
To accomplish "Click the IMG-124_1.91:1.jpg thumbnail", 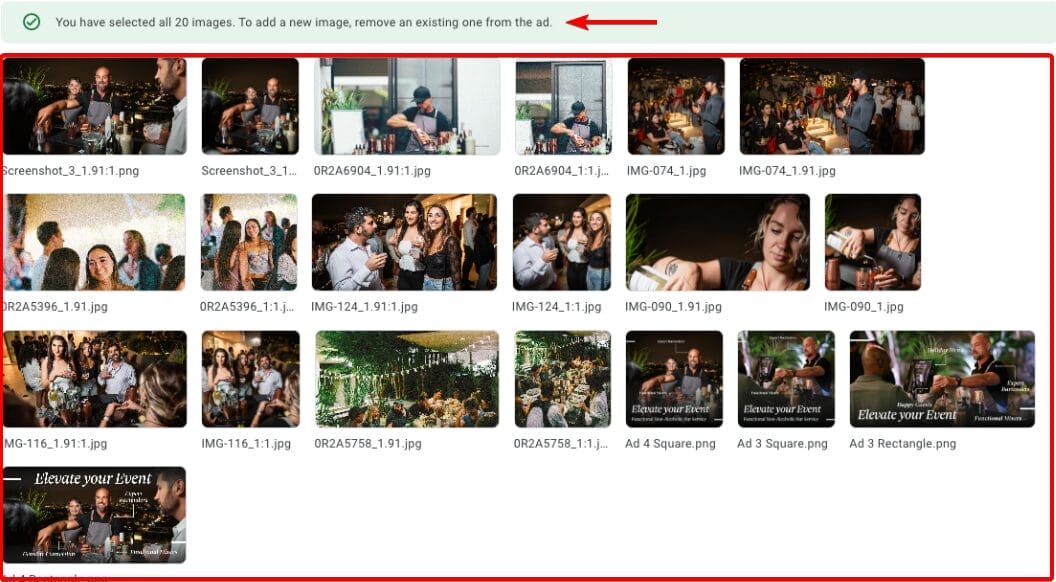I will pos(404,242).
